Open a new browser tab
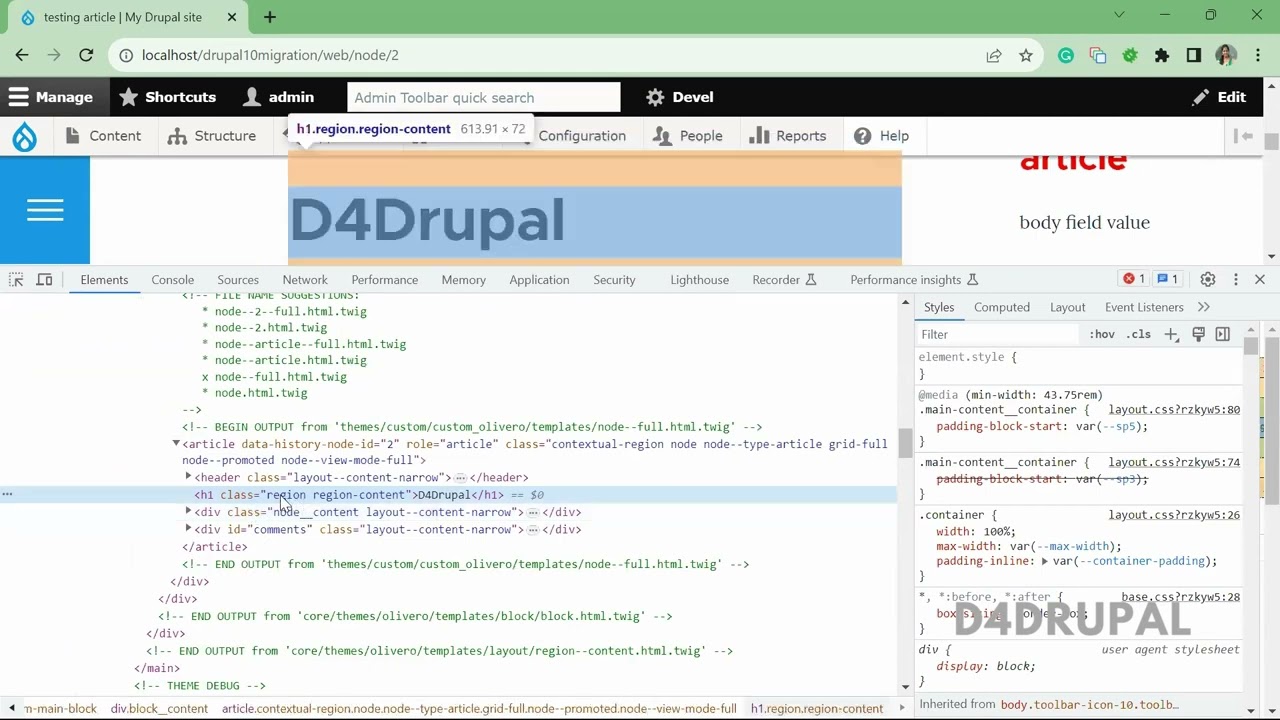The height and width of the screenshot is (720, 1280). [270, 17]
